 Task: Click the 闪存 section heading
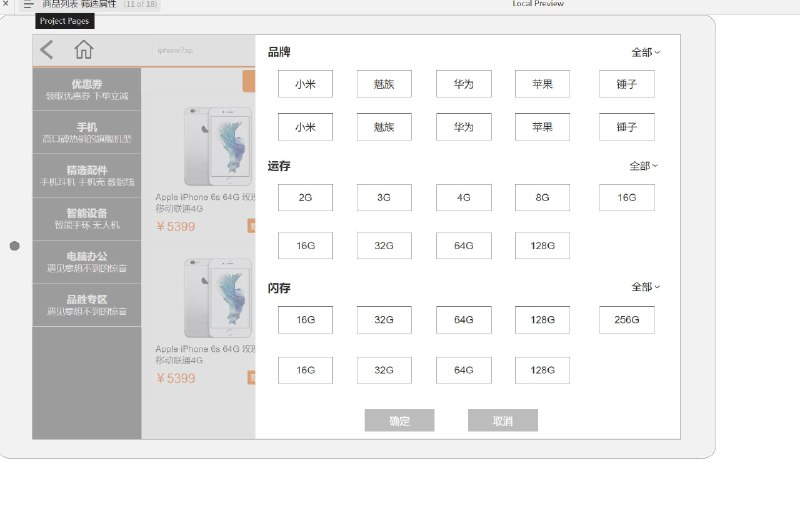point(279,288)
